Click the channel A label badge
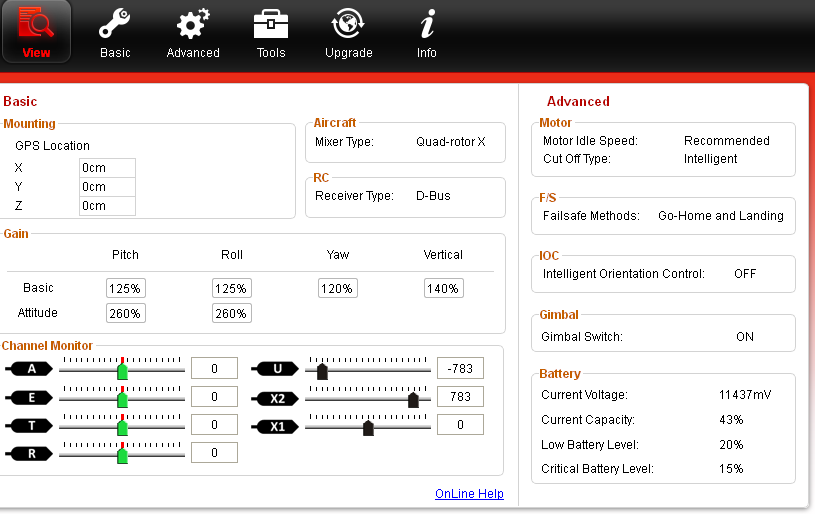The width and height of the screenshot is (815, 514). [29, 369]
